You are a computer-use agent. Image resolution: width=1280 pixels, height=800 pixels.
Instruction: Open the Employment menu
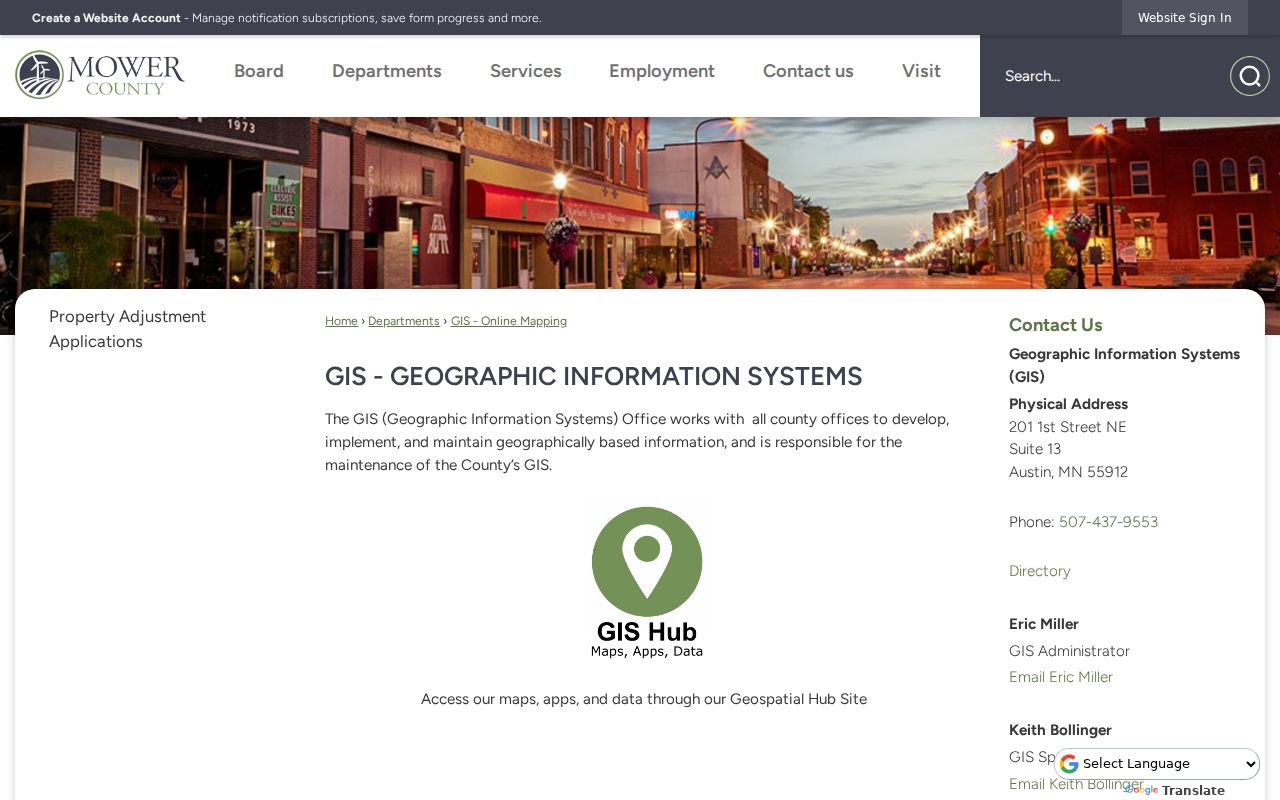[662, 71]
